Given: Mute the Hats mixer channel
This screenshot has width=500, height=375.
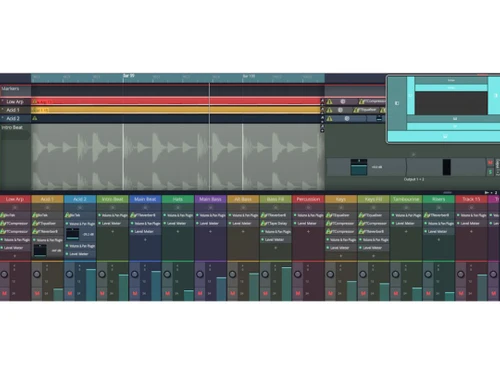Looking at the screenshot, I should point(168,293).
